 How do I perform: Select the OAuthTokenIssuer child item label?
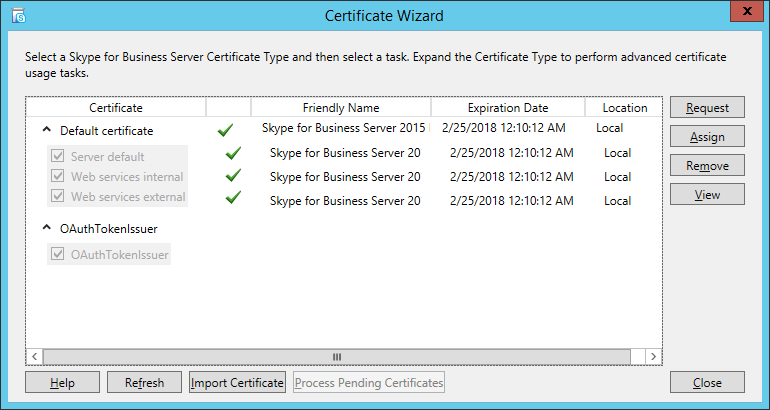pyautogui.click(x=120, y=254)
